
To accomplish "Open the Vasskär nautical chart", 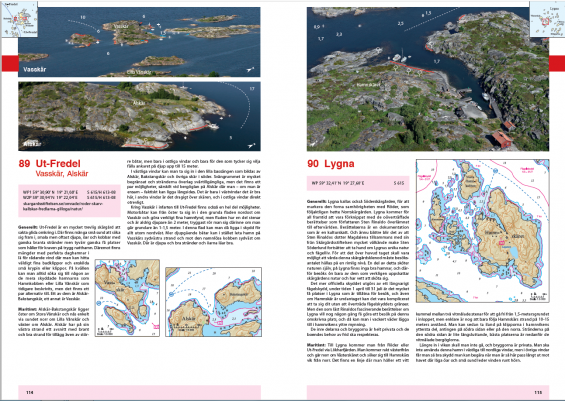I will point(127,298).
